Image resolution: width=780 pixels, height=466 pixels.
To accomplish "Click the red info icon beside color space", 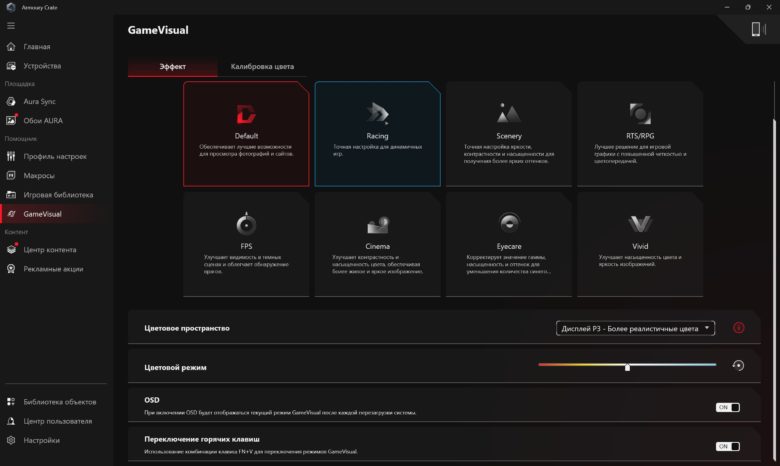I will click(x=739, y=328).
